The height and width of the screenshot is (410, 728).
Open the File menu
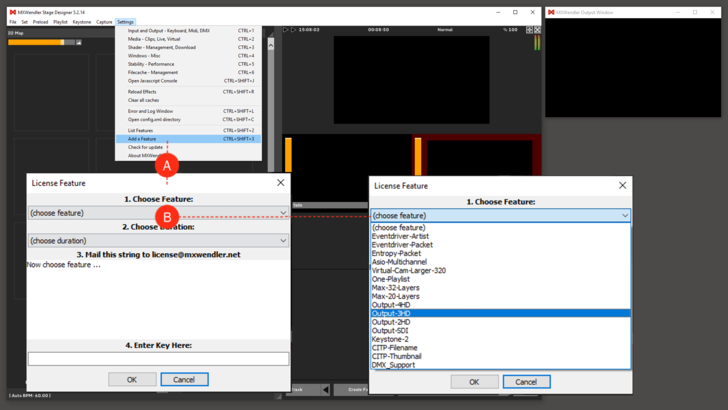click(x=13, y=22)
